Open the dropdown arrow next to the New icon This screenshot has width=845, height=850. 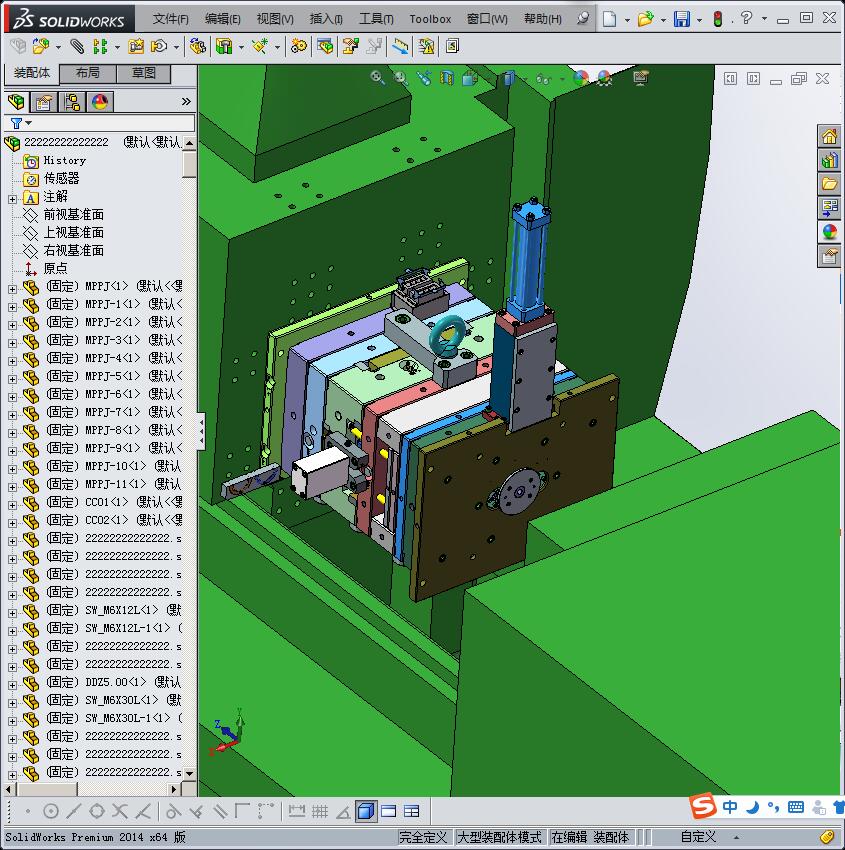point(627,20)
